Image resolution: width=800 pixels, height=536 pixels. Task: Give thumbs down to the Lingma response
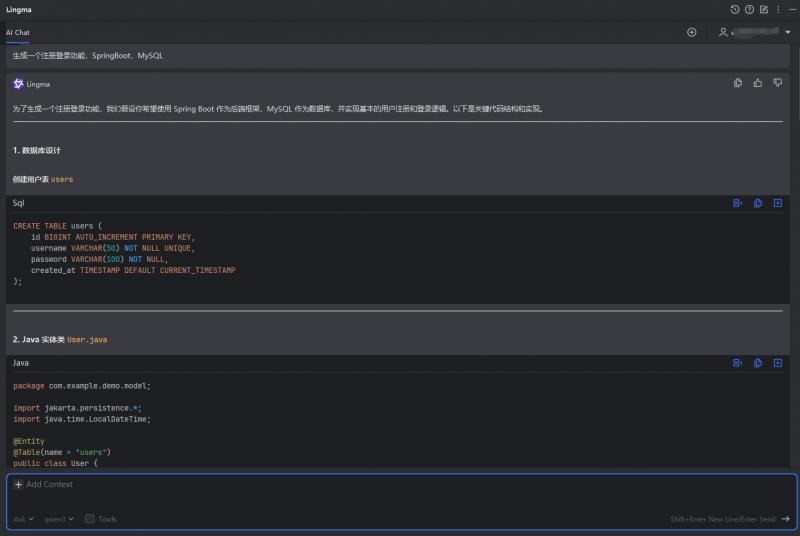[x=777, y=83]
